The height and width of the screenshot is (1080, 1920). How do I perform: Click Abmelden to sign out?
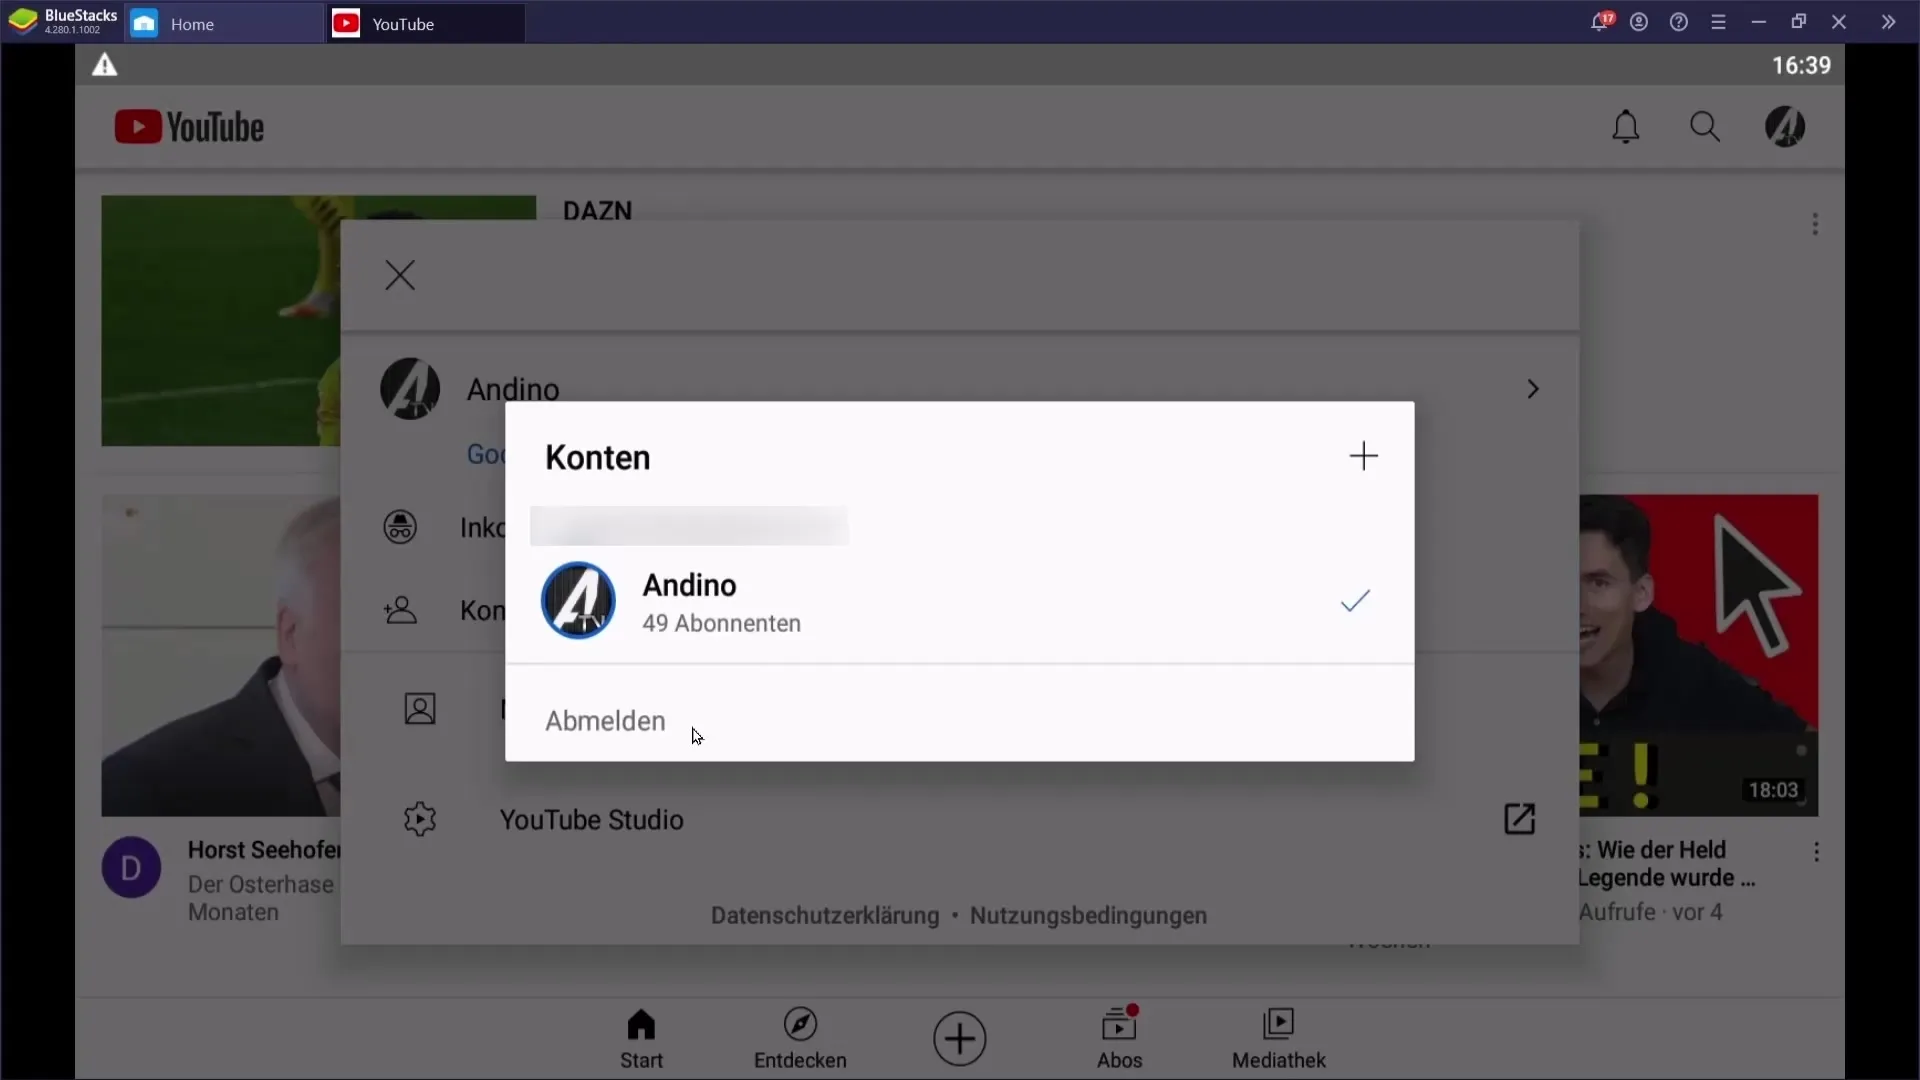point(605,721)
